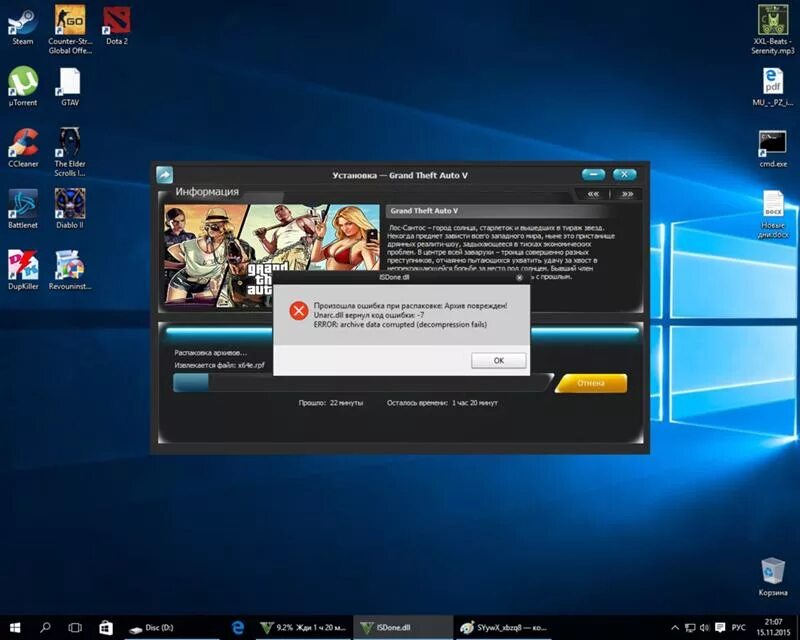Open the Корзина recycle bin
The image size is (800, 640).
772,577
